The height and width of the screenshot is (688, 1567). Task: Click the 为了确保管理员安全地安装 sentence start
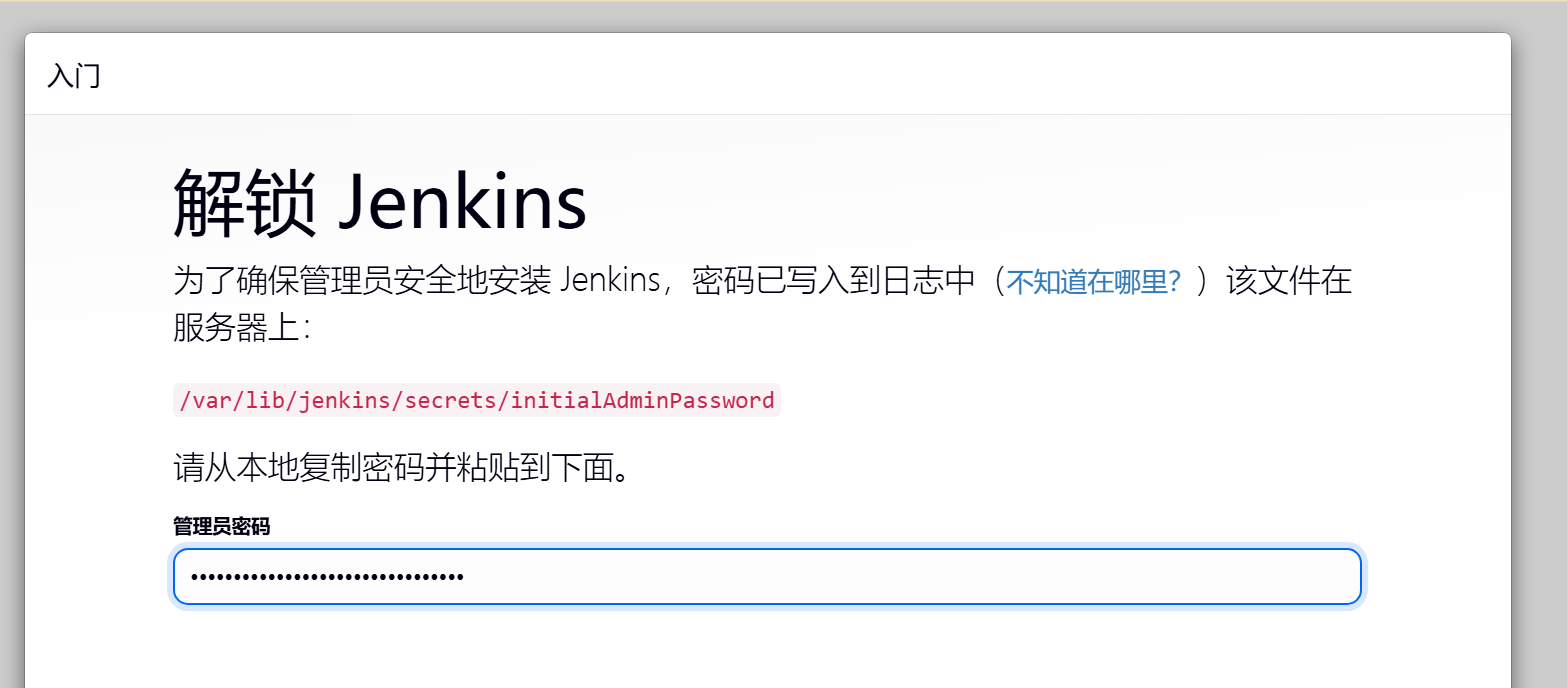[x=363, y=281]
